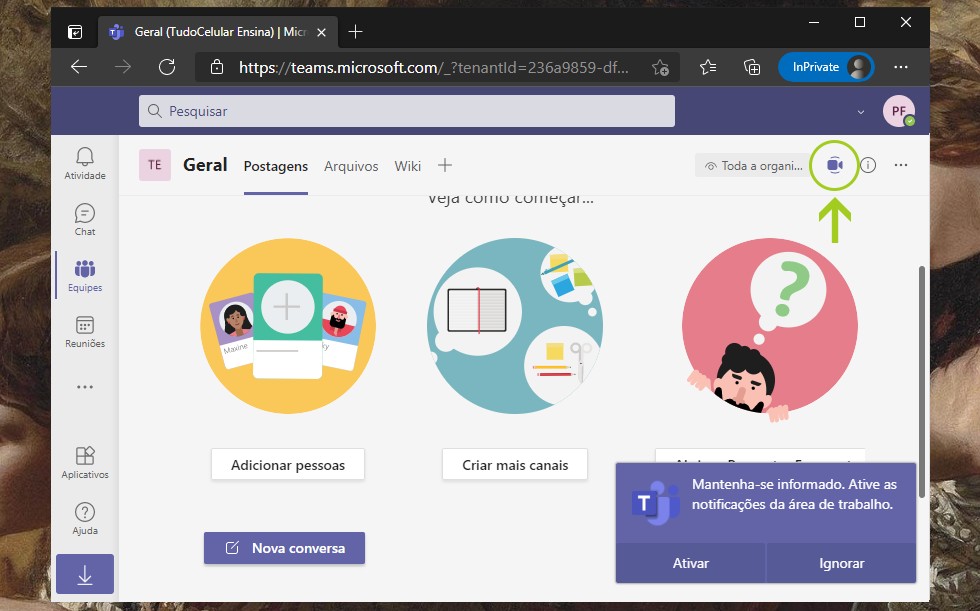980x611 pixels.
Task: Expand more apps ellipsis in sidebar
Action: coord(85,387)
